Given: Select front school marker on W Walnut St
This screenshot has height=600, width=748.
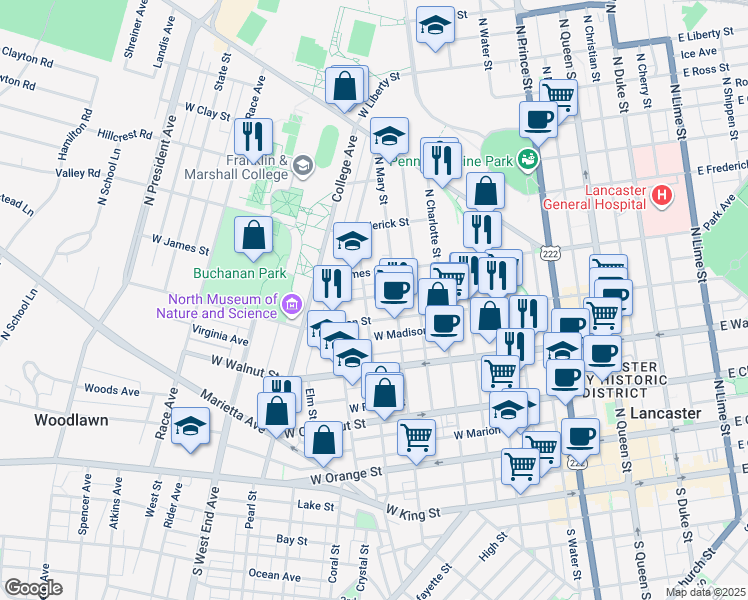Looking at the screenshot, I should click(352, 361).
